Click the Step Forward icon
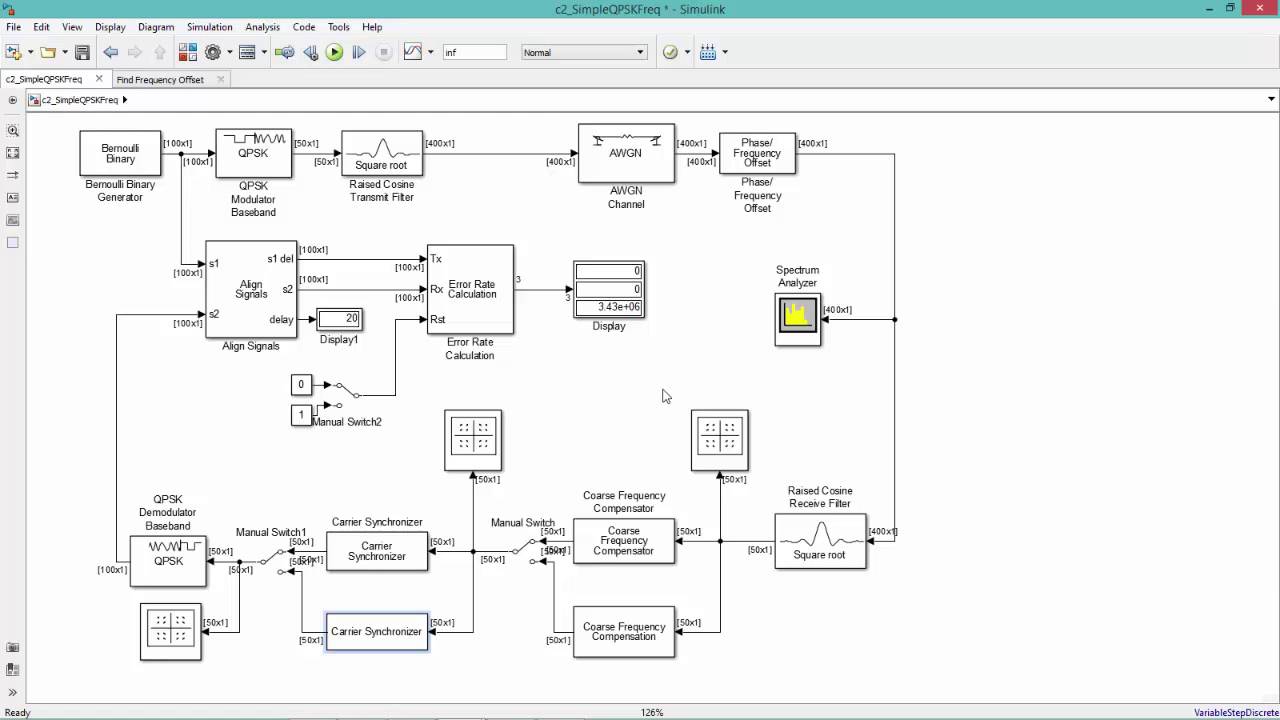The height and width of the screenshot is (720, 1280). click(359, 52)
